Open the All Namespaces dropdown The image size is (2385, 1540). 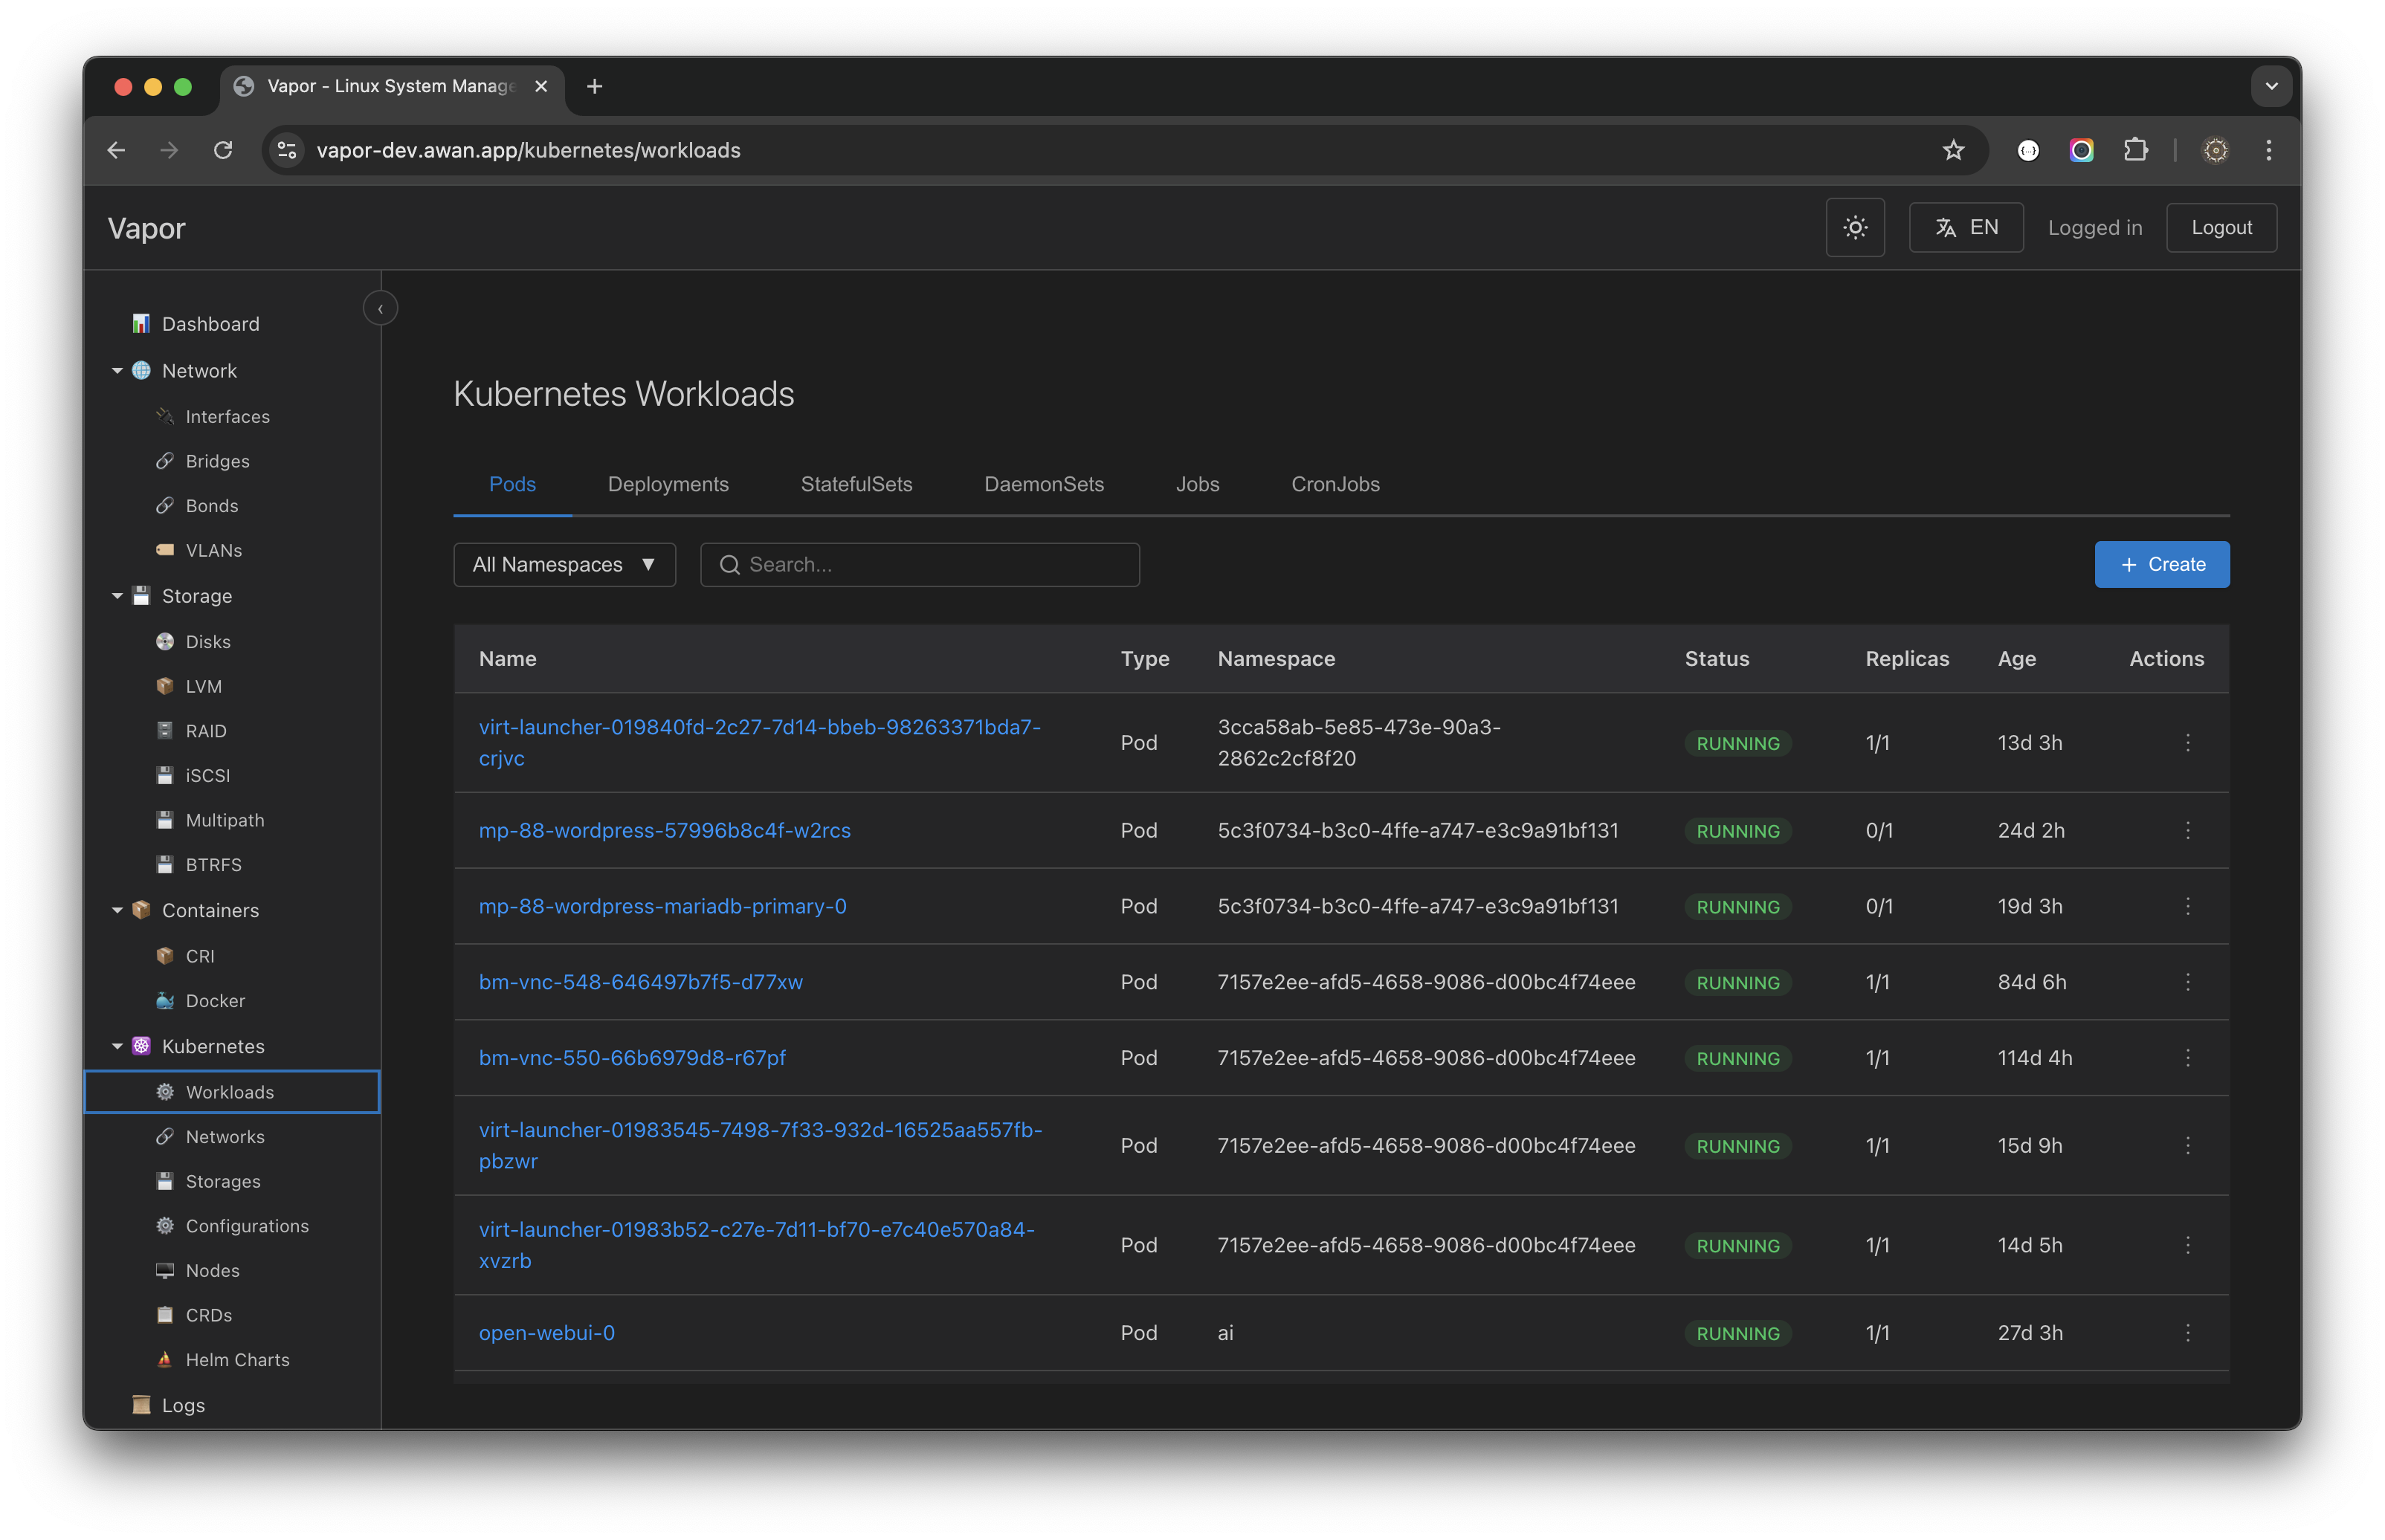(564, 565)
